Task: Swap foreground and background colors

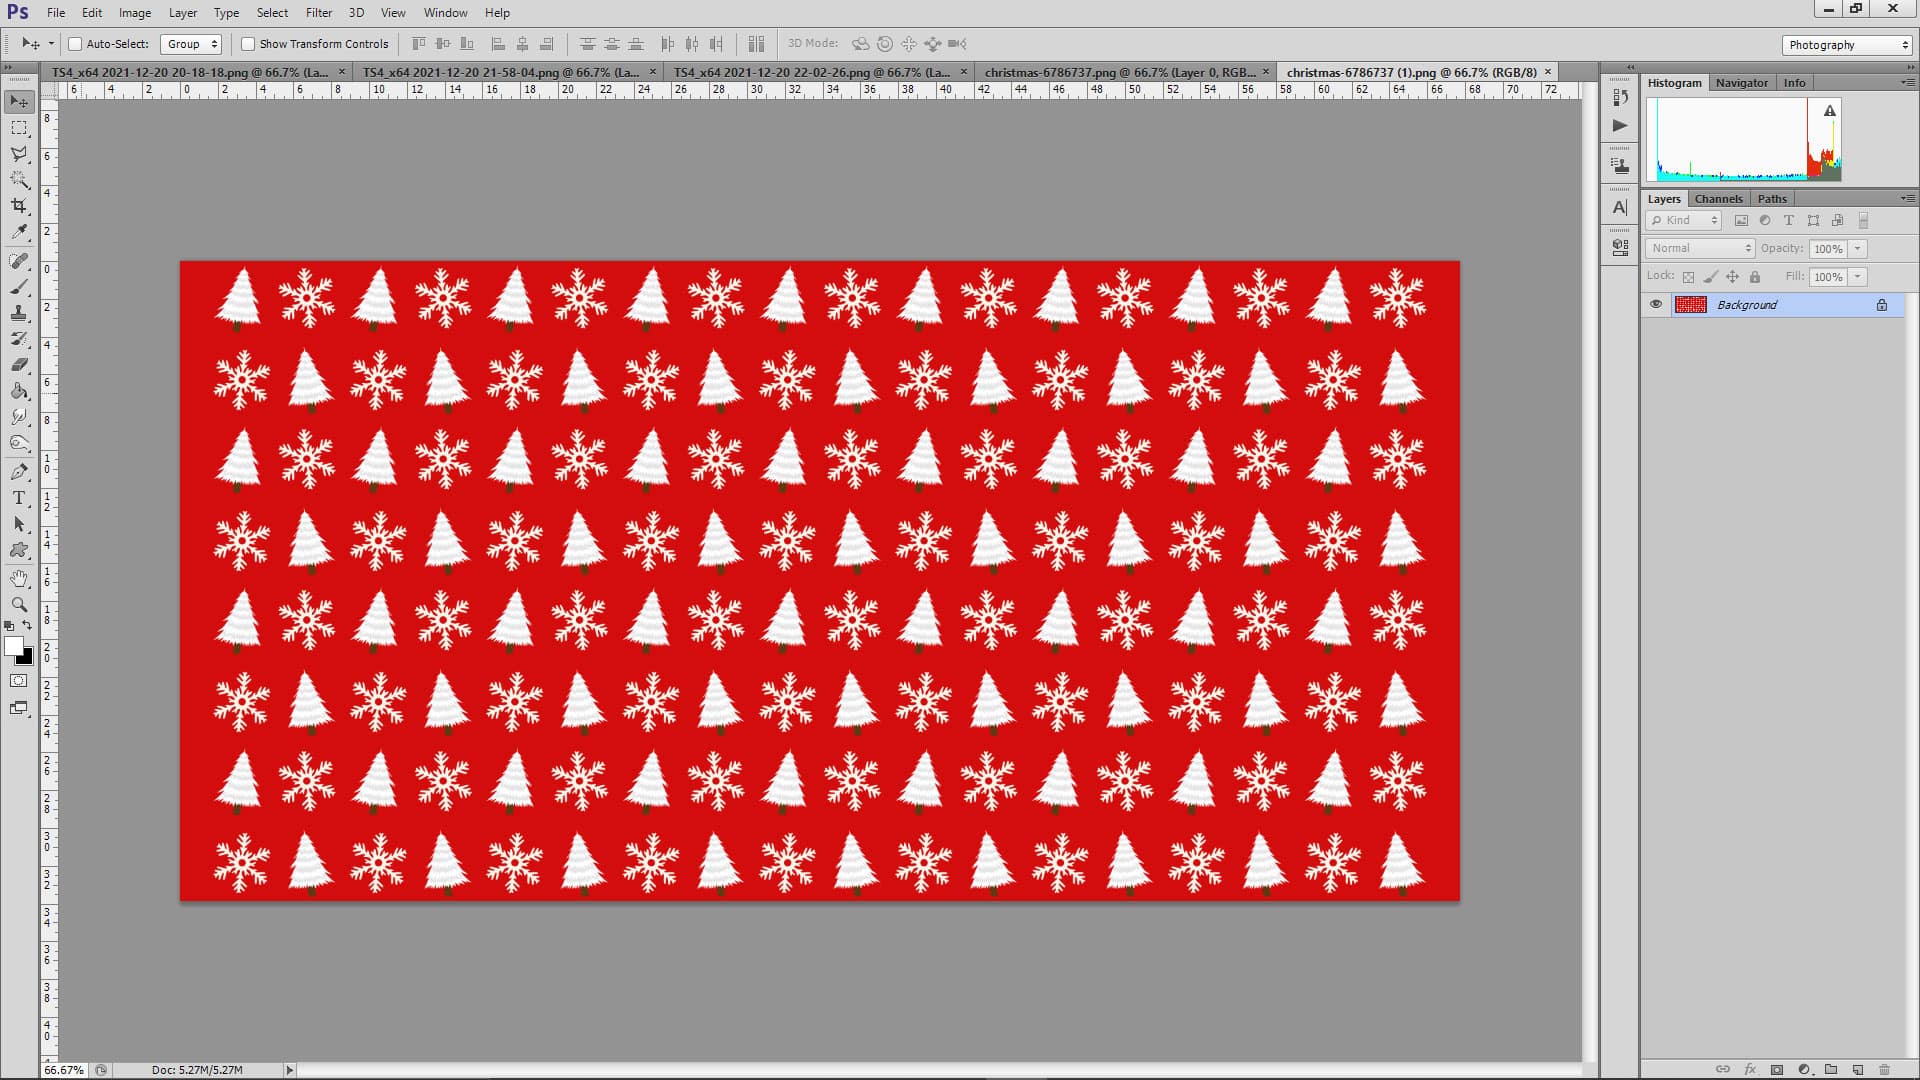Action: [27, 625]
